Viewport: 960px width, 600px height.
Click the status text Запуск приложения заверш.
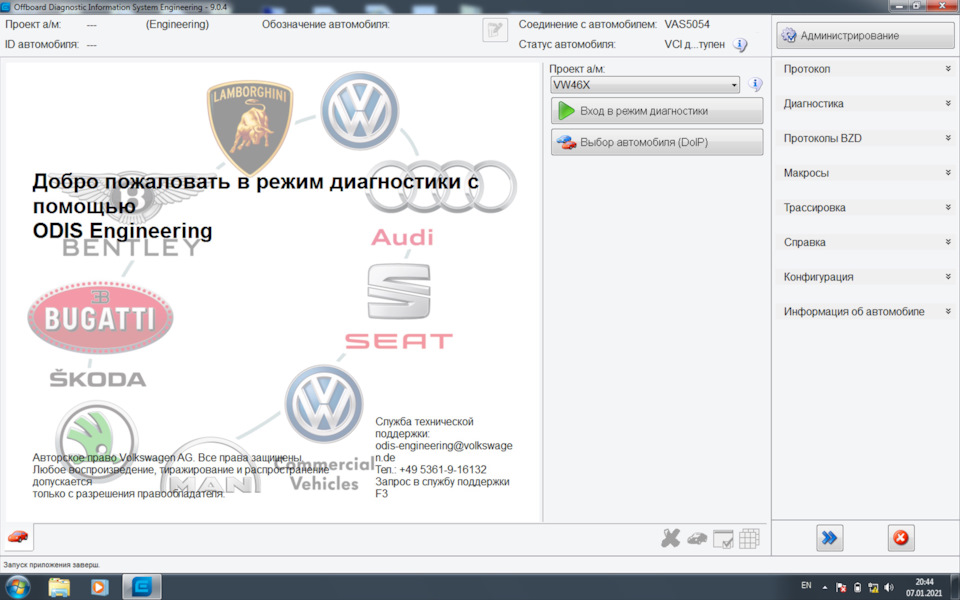[51, 564]
